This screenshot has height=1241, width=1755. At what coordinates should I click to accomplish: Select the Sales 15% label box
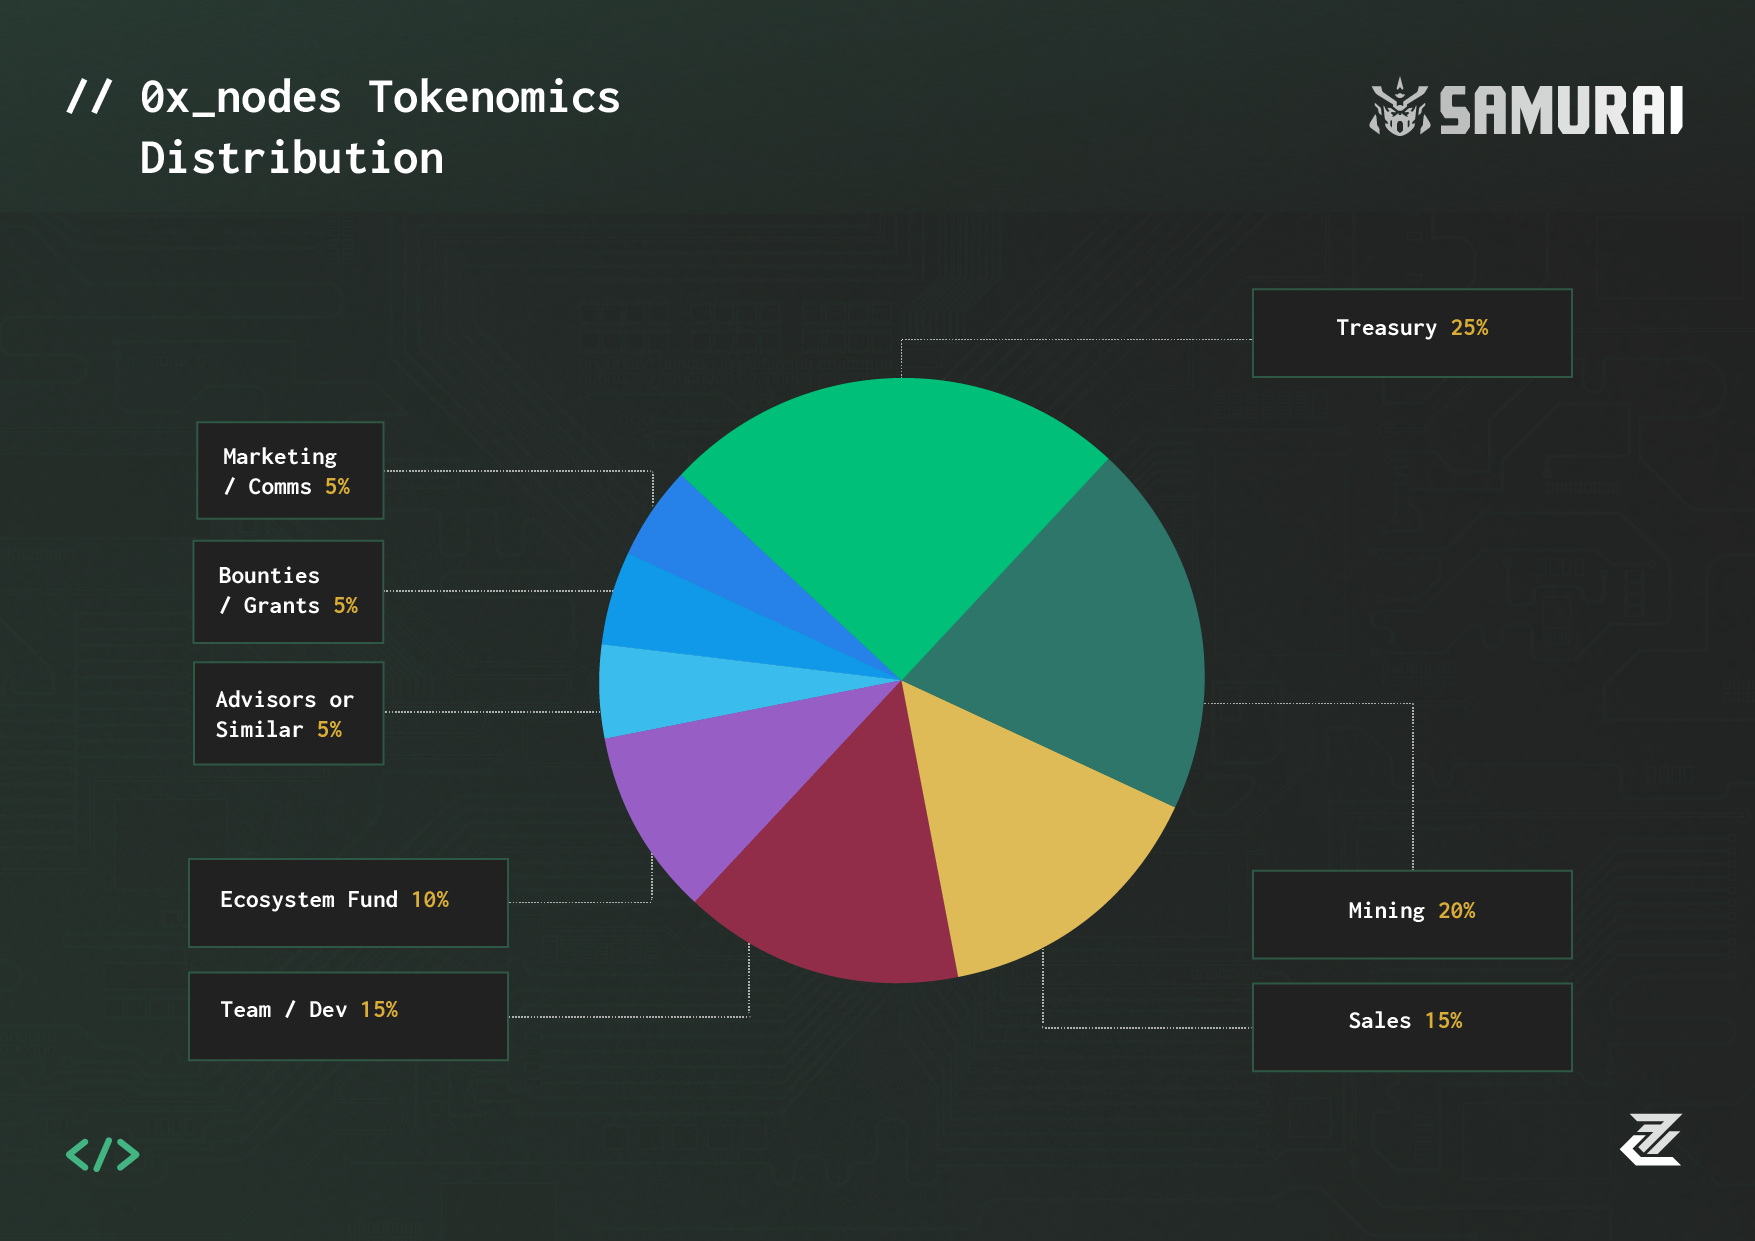[1412, 1027]
